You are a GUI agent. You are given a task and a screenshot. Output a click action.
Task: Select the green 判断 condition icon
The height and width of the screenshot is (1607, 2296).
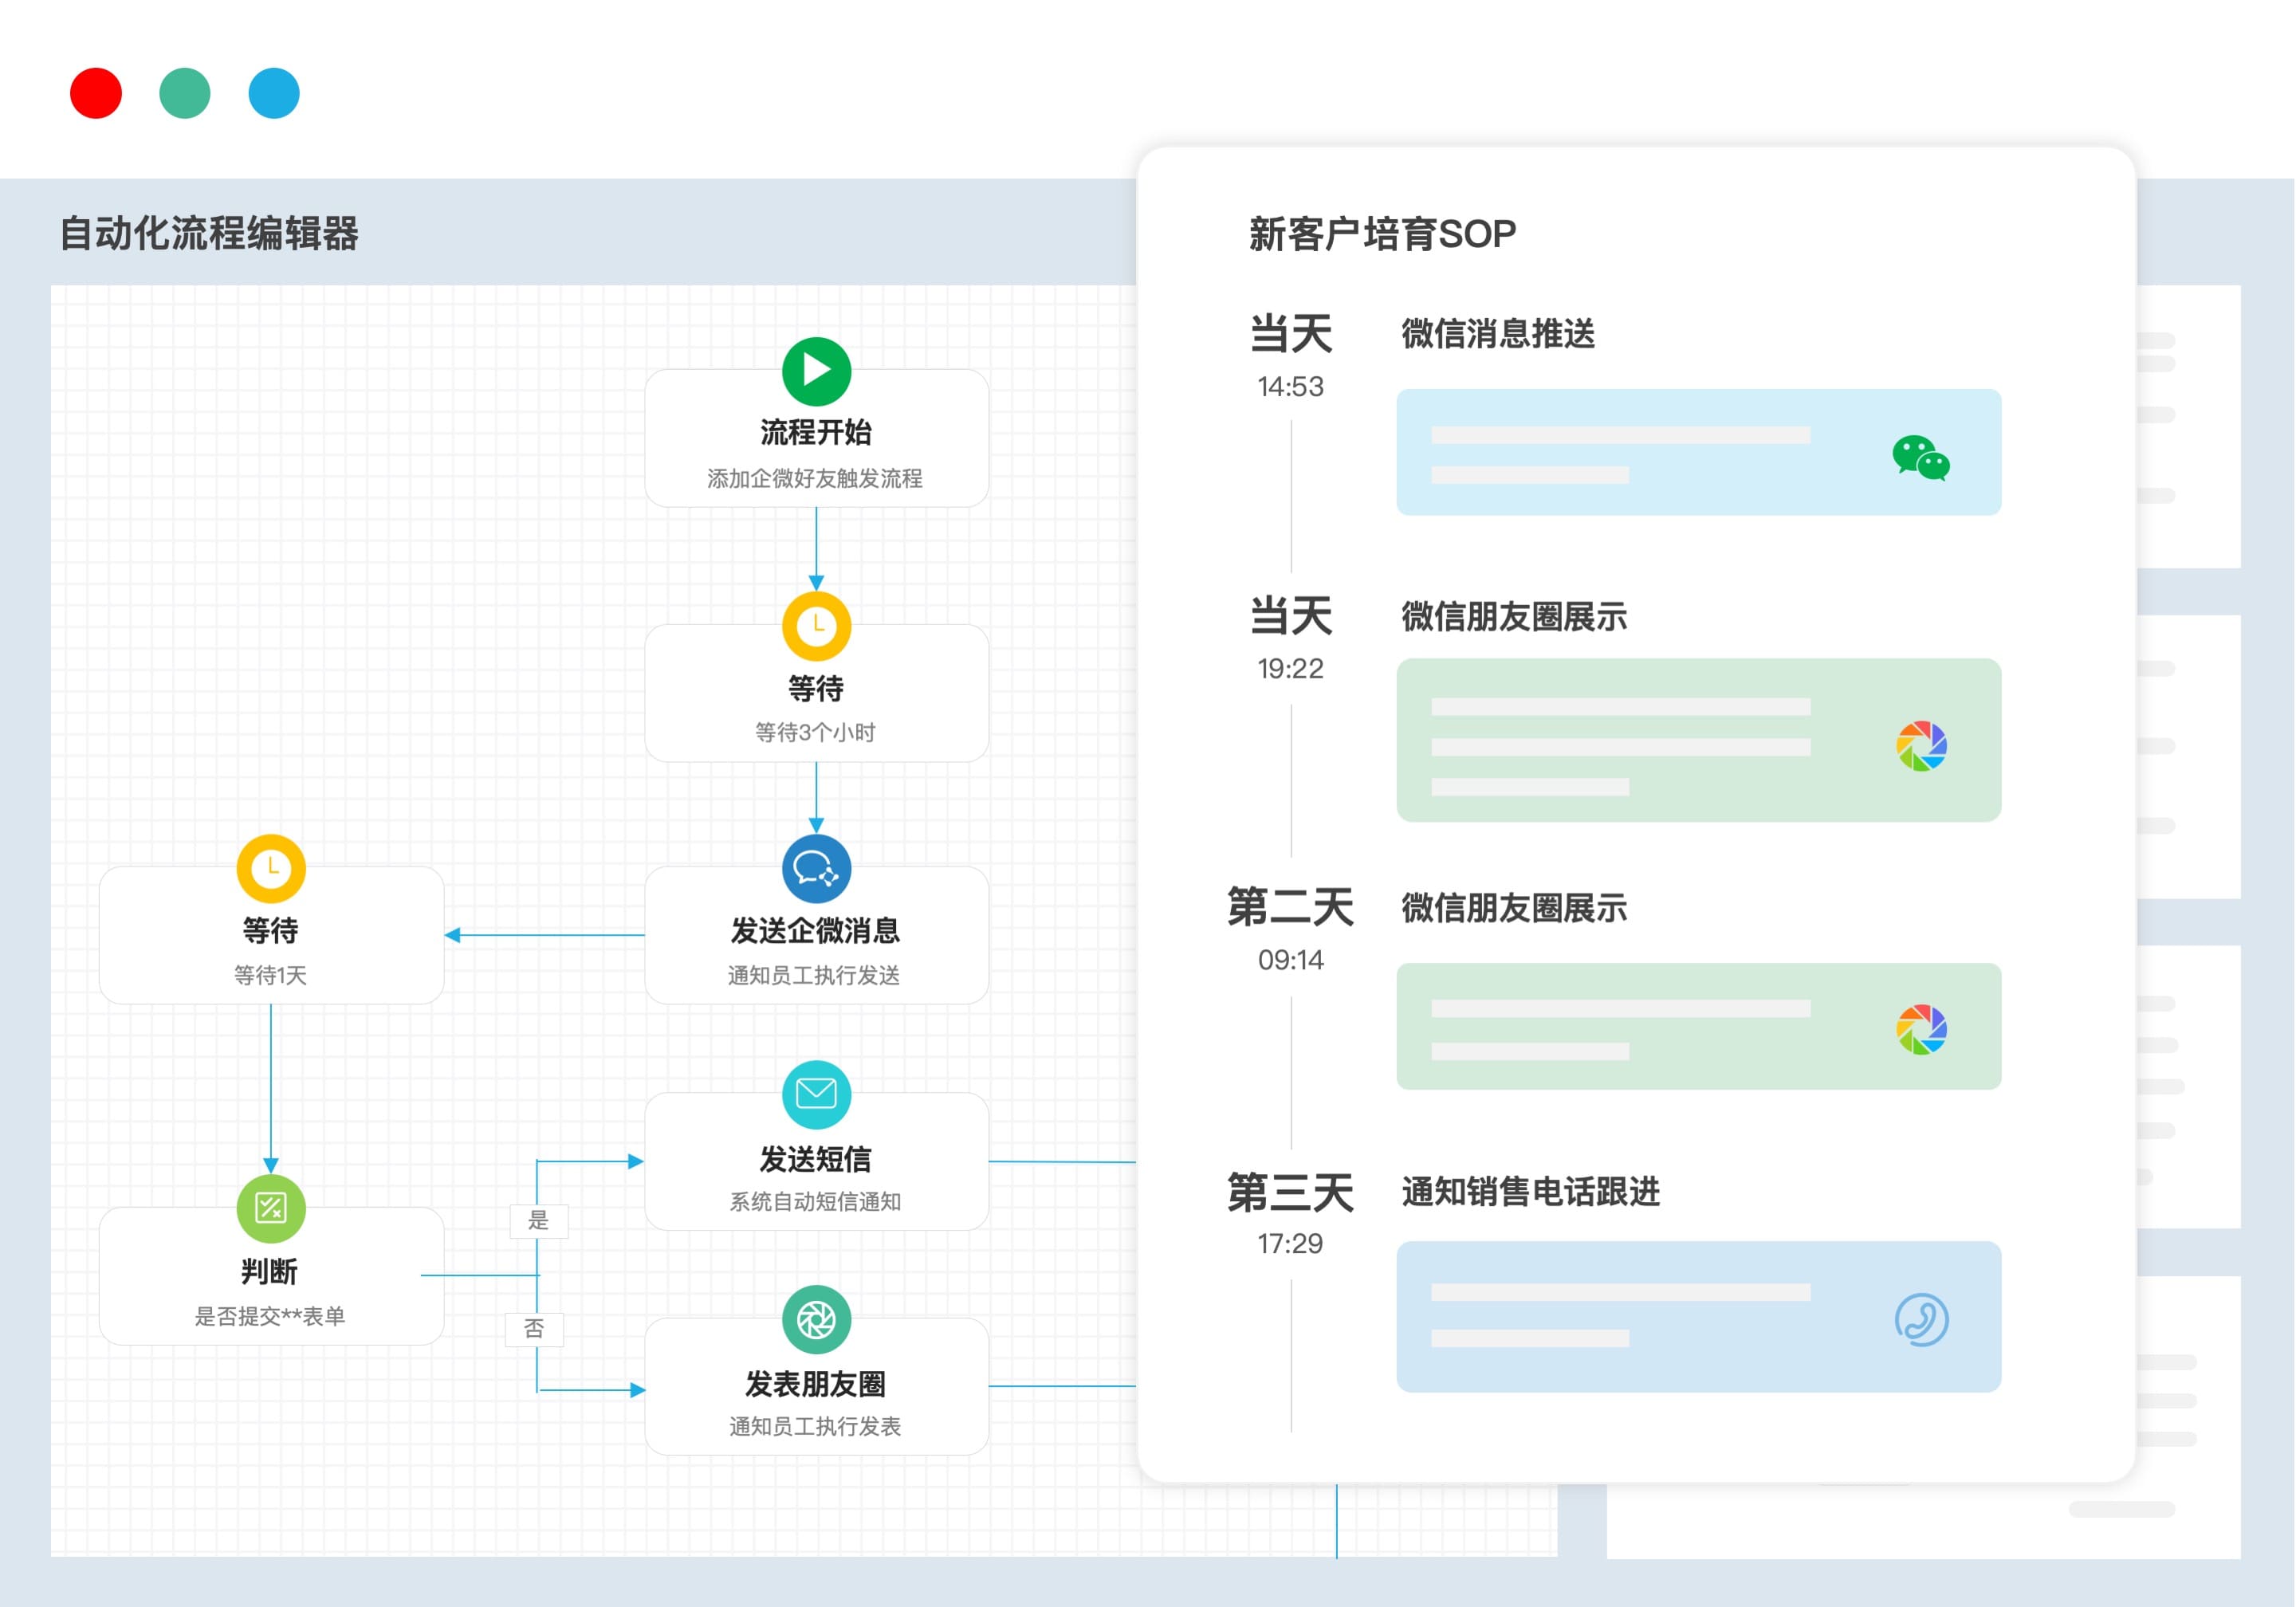[271, 1208]
